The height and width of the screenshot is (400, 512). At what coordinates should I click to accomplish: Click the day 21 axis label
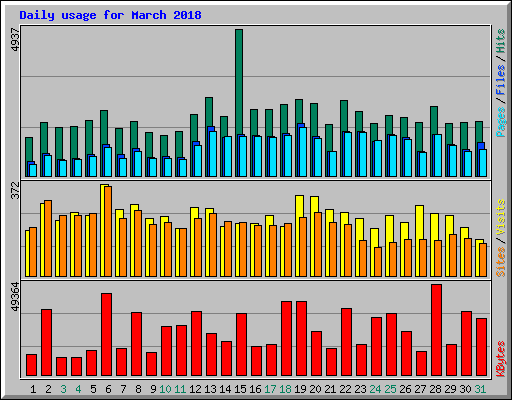tap(330, 389)
